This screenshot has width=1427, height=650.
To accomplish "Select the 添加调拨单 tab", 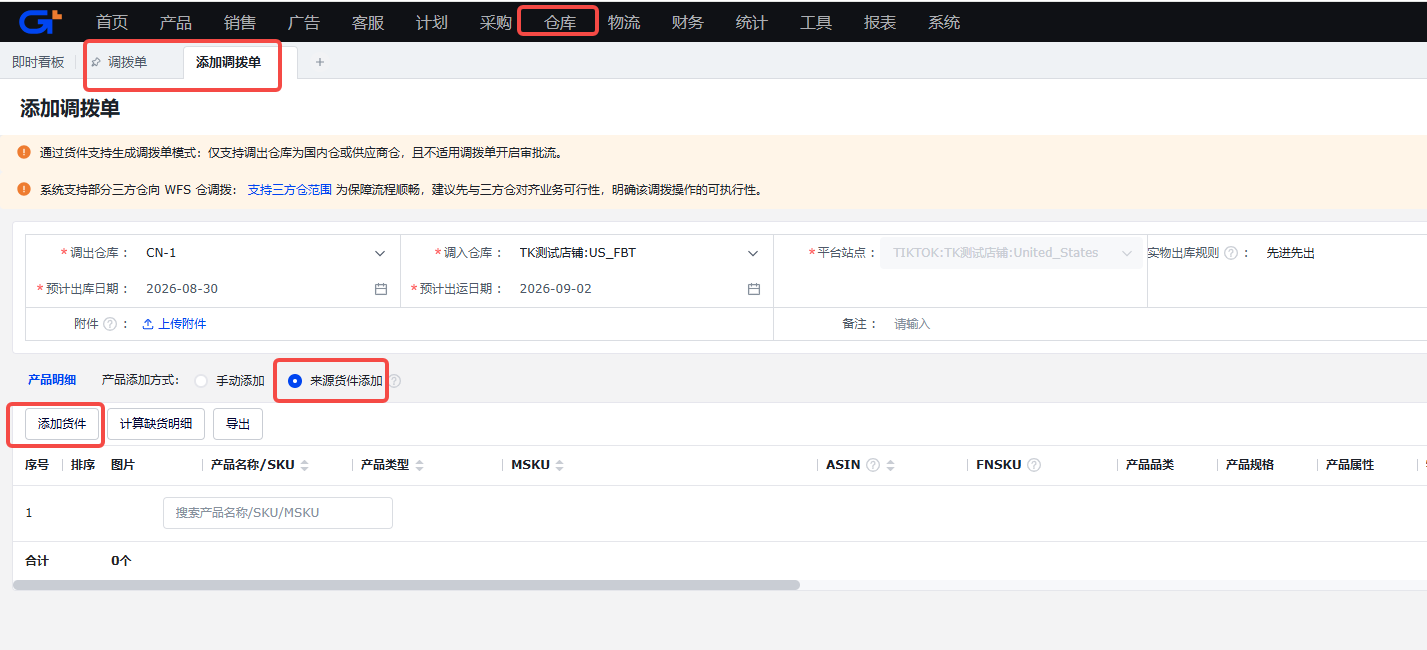I will (228, 62).
